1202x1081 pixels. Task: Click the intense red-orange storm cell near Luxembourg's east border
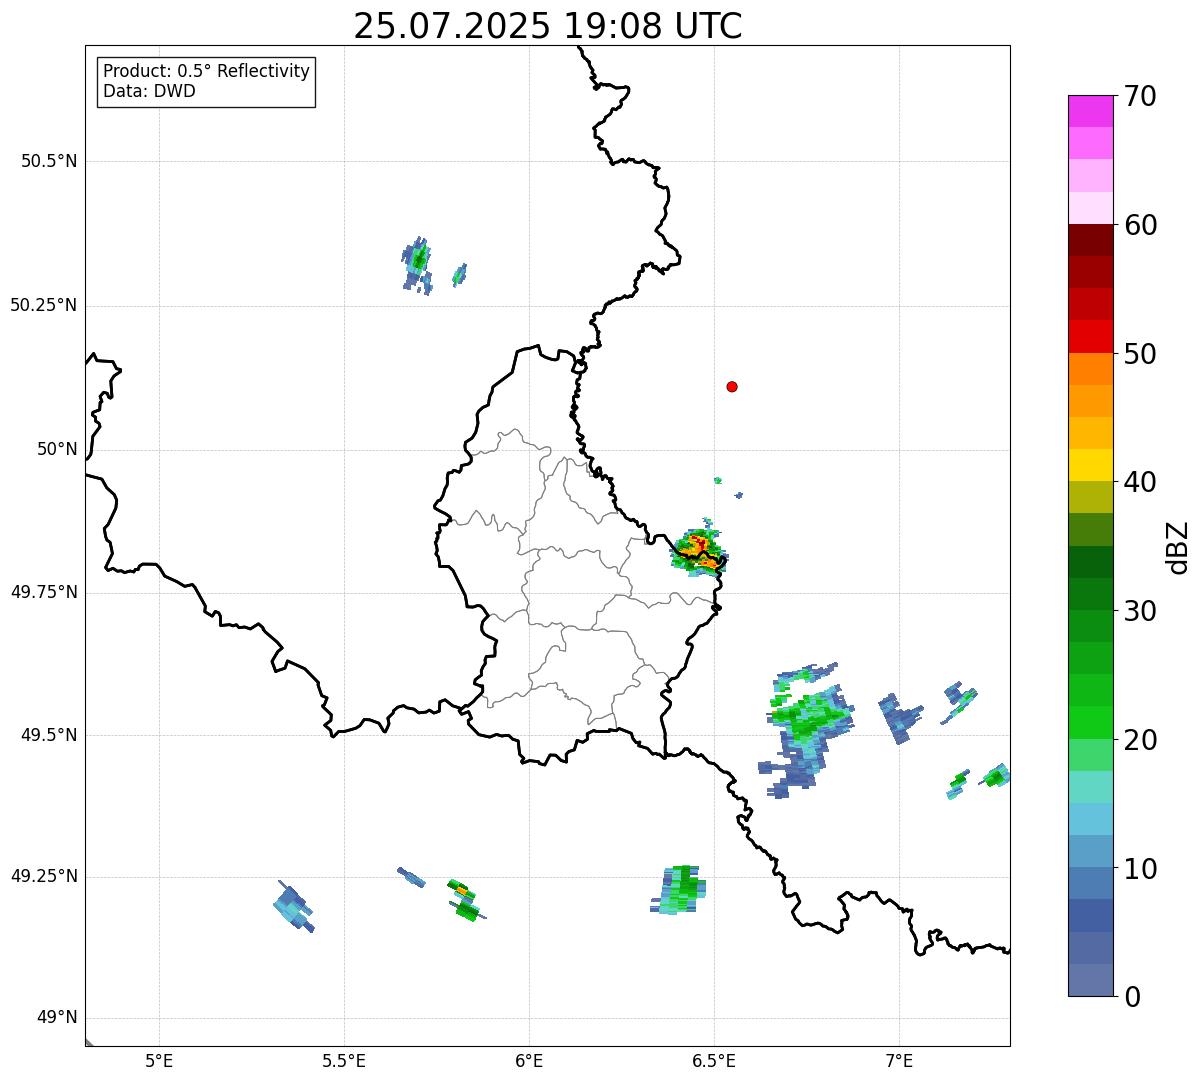699,549
